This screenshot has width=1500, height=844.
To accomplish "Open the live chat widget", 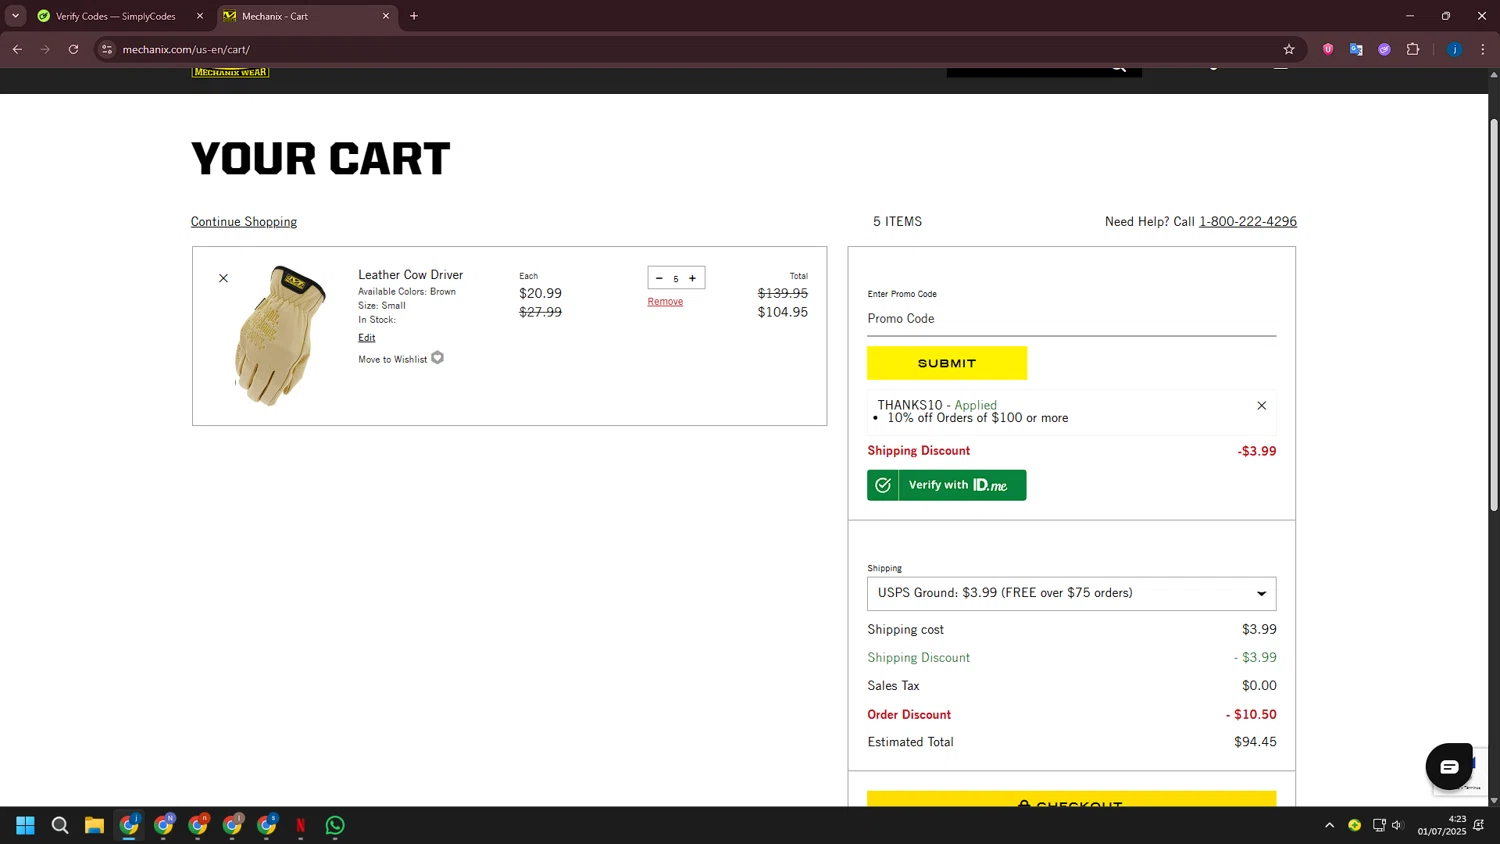I will point(1449,767).
